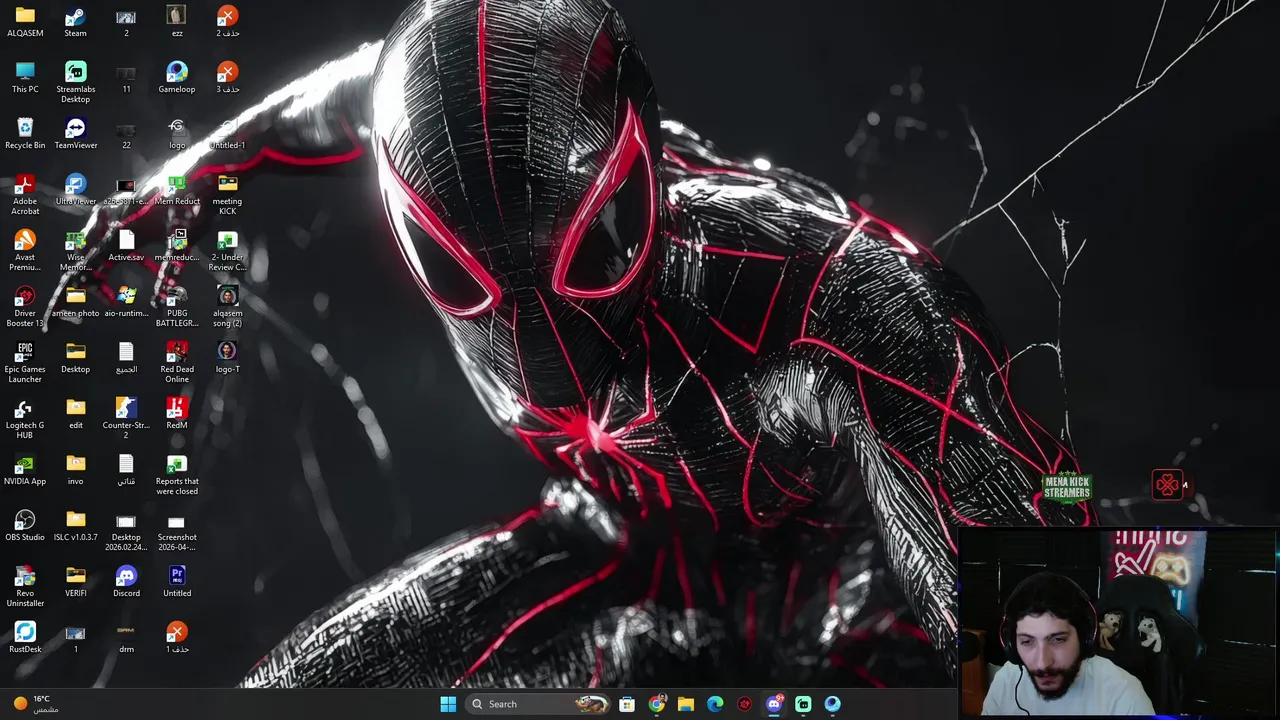The width and height of the screenshot is (1280, 720).
Task: Open the ameen photo folder
Action: (x=75, y=301)
